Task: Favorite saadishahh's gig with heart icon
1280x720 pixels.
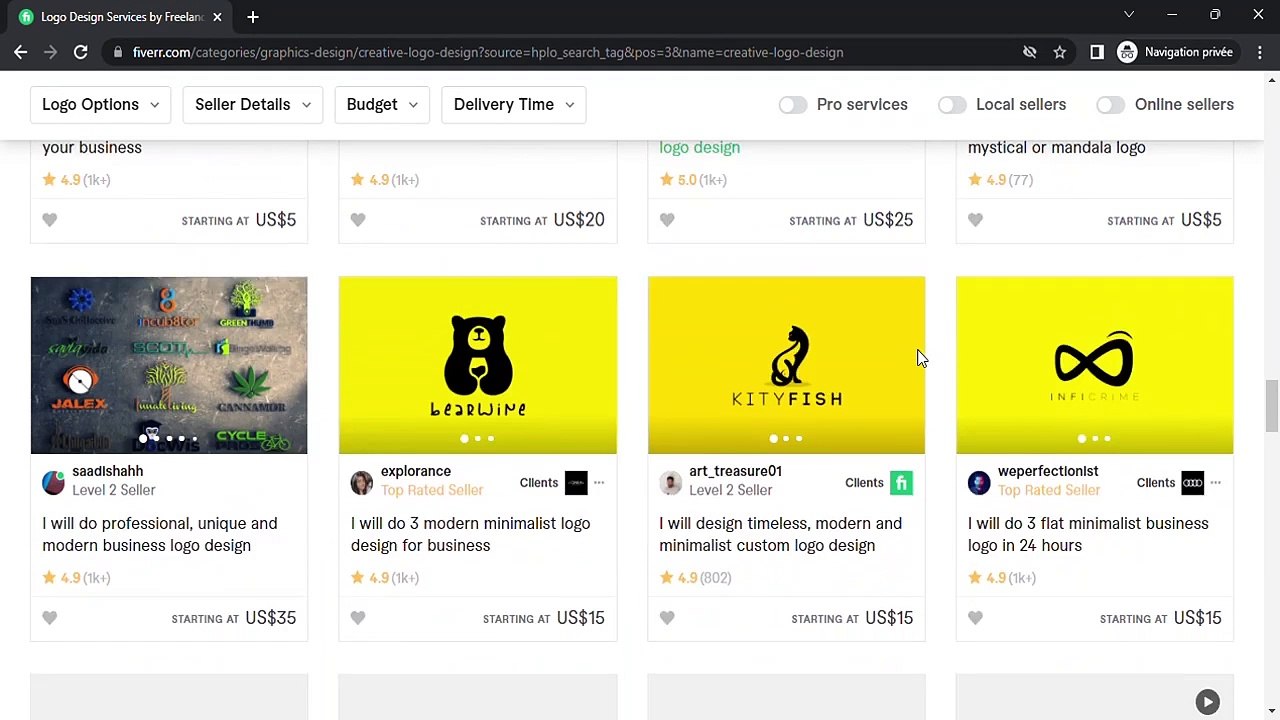Action: [50, 618]
